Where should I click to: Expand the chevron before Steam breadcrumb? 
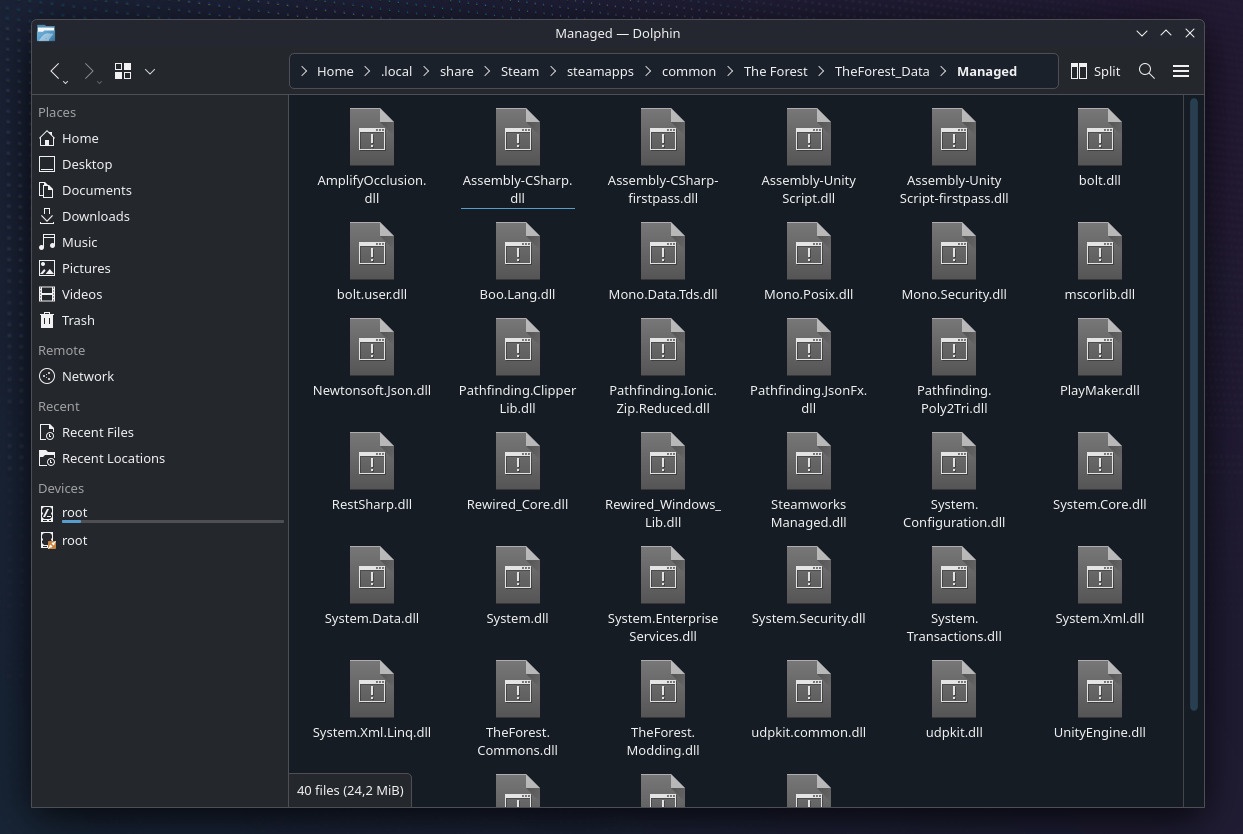[487, 71]
